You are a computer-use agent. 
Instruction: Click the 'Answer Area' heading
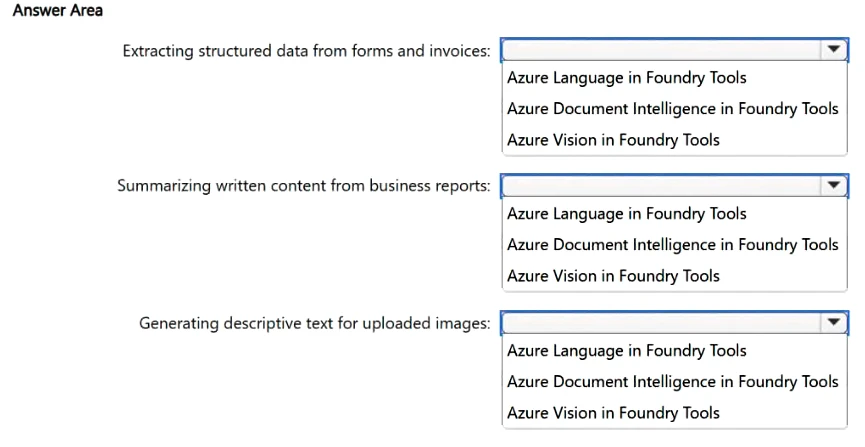tap(57, 10)
